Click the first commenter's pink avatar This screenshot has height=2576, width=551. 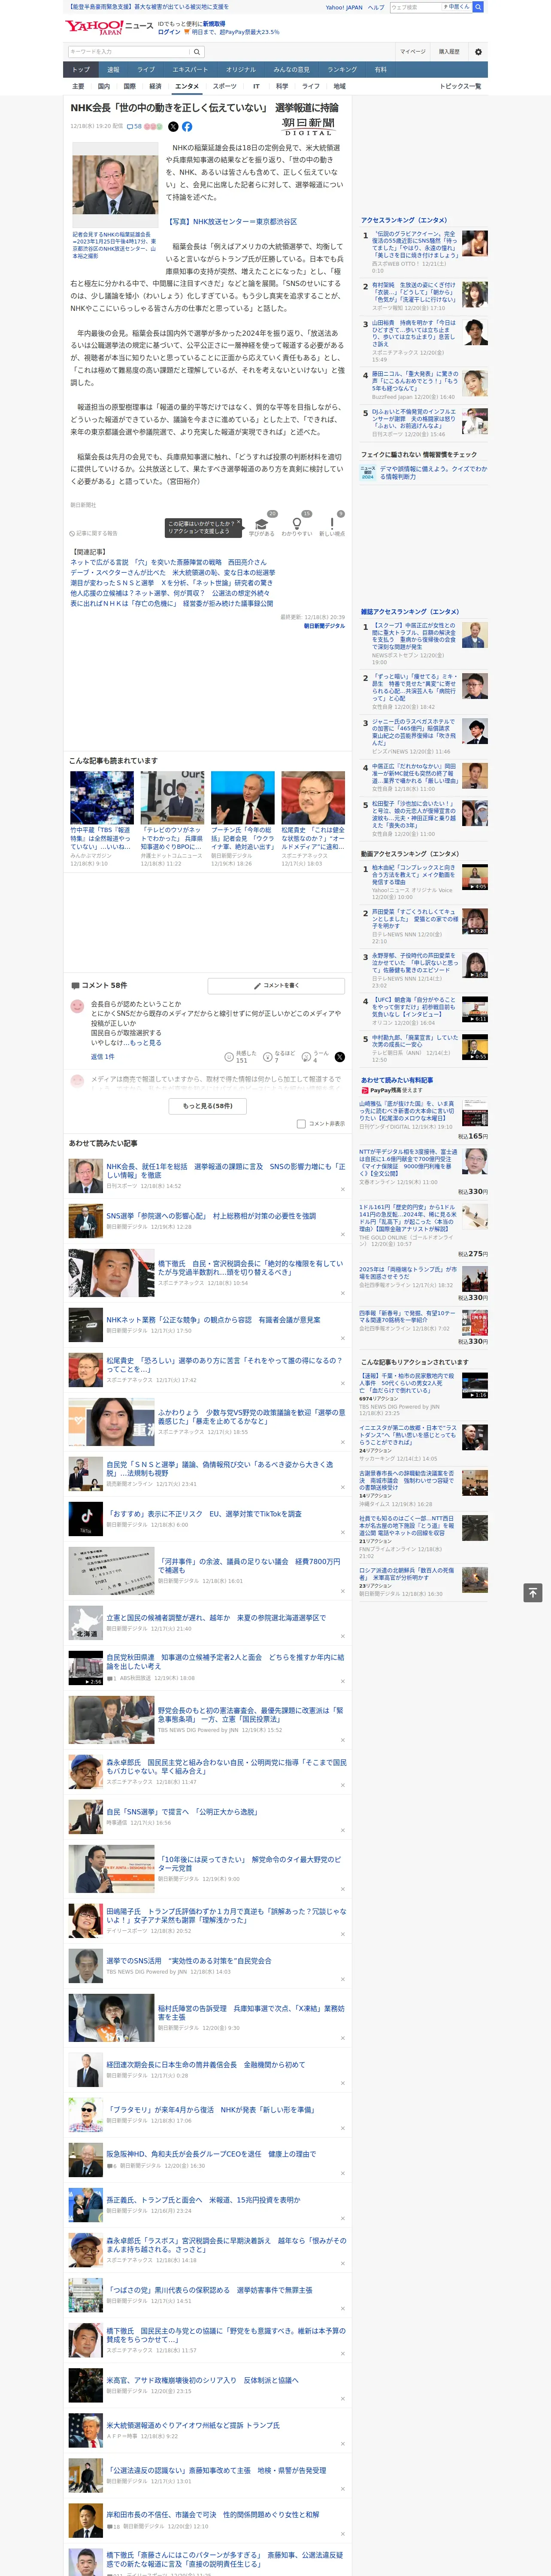(x=77, y=1007)
